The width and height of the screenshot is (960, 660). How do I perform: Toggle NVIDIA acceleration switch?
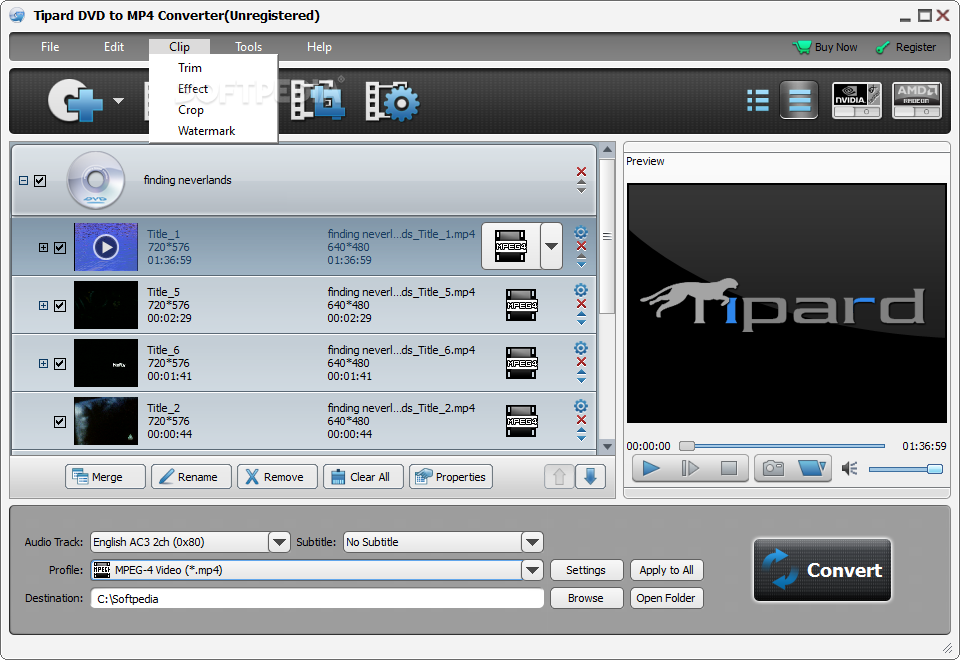[857, 100]
